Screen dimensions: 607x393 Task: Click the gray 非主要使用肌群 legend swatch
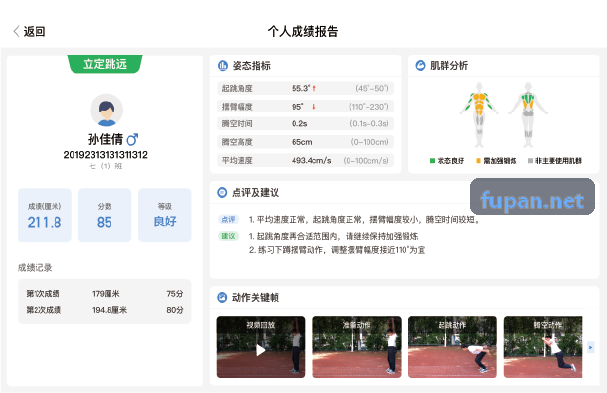click(x=530, y=161)
